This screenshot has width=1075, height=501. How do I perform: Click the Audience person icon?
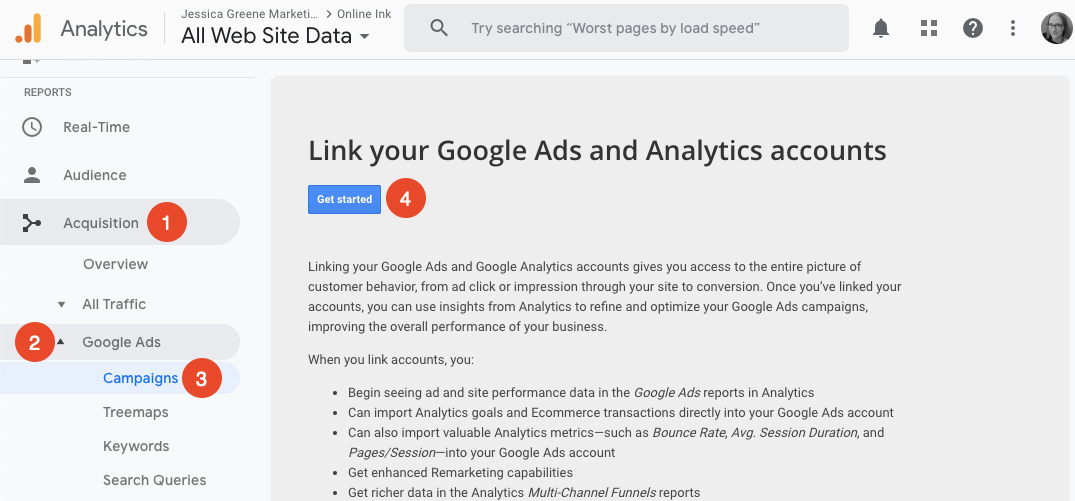32,175
